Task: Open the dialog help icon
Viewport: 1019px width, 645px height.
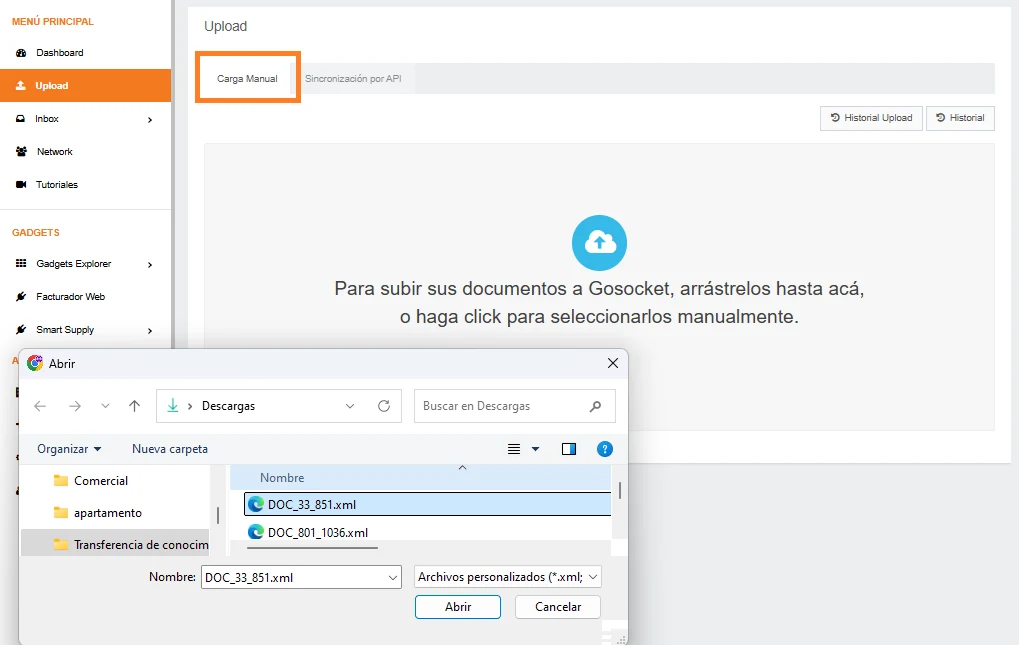Action: pos(604,449)
